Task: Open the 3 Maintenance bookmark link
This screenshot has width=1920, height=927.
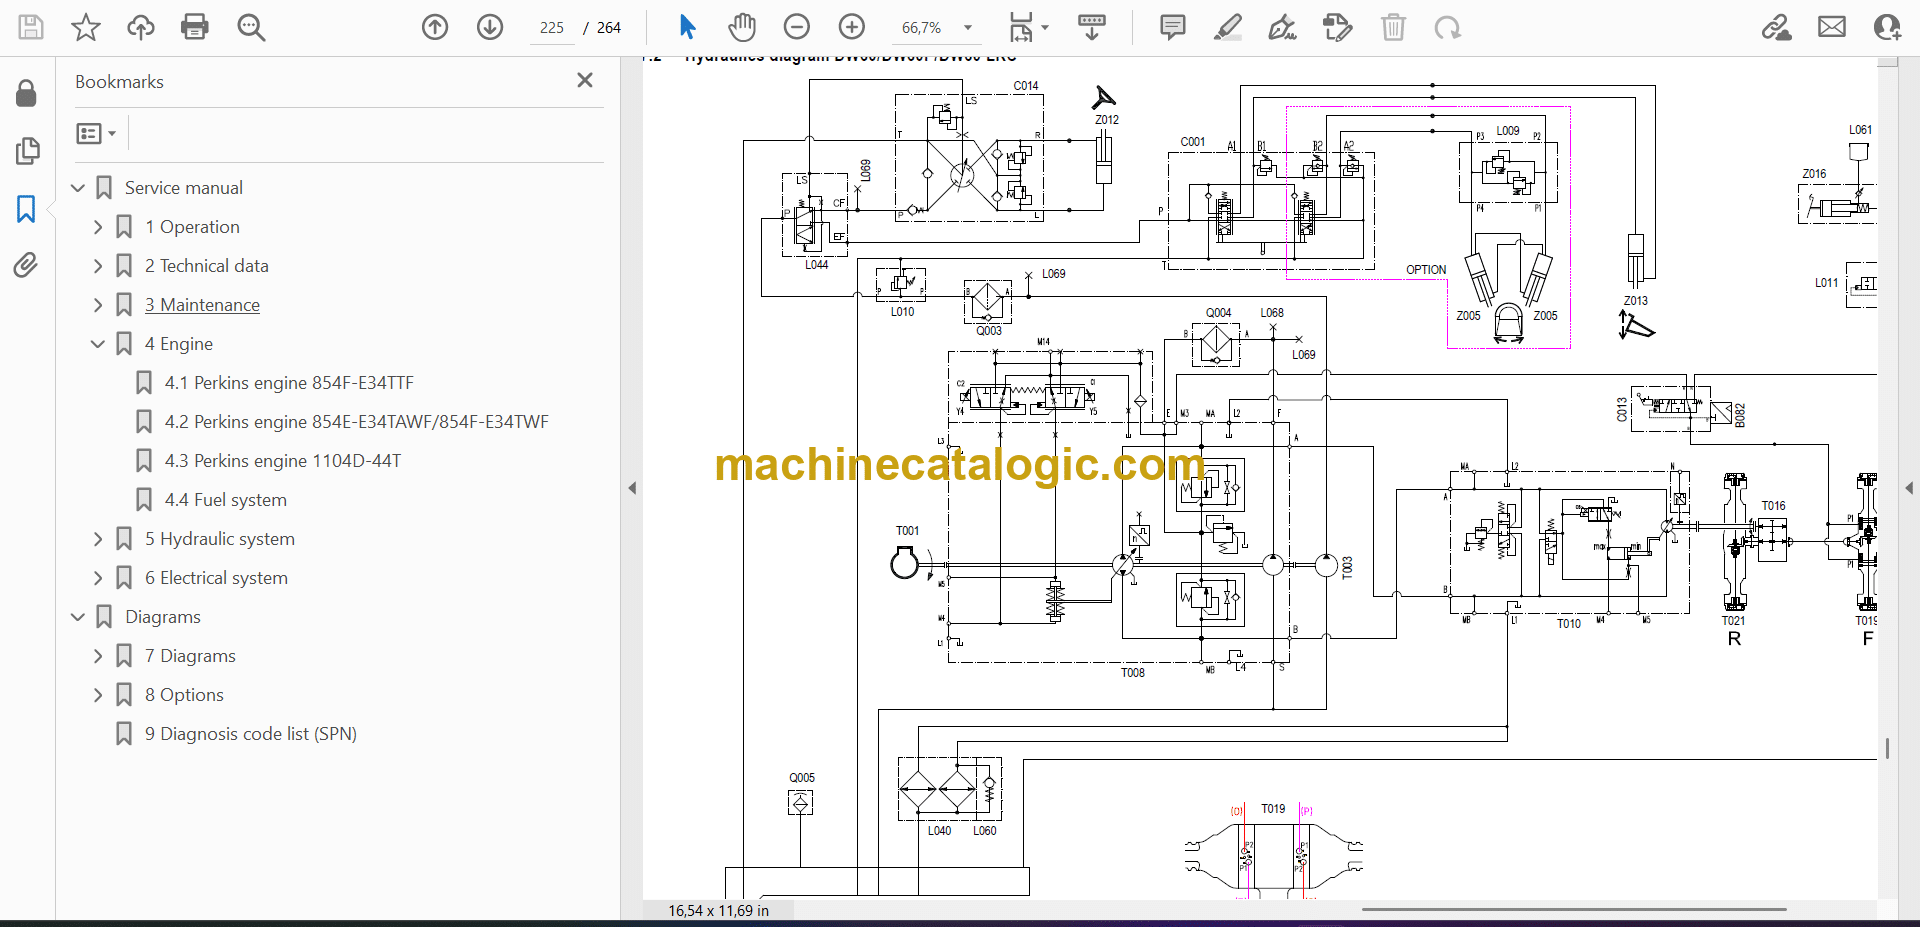Action: point(202,305)
